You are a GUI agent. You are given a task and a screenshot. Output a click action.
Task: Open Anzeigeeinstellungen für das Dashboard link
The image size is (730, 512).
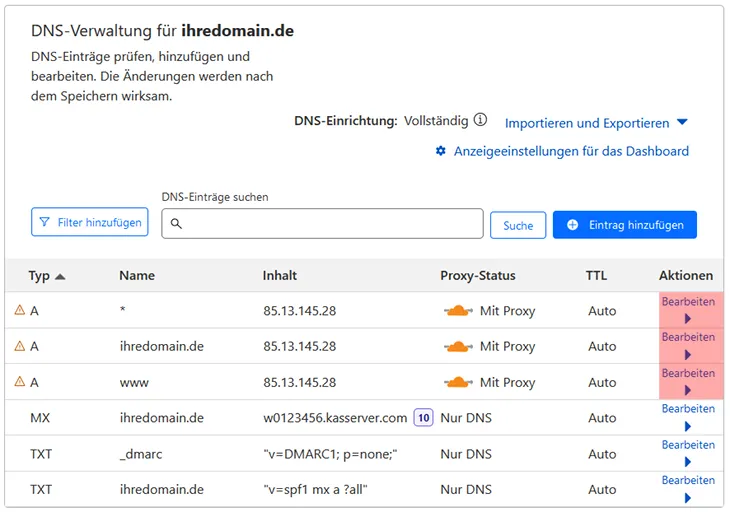click(x=571, y=151)
